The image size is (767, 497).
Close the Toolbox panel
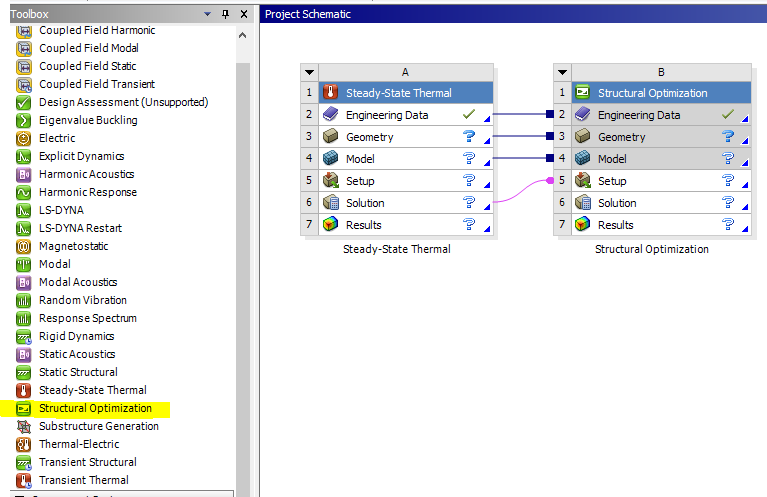(x=243, y=15)
